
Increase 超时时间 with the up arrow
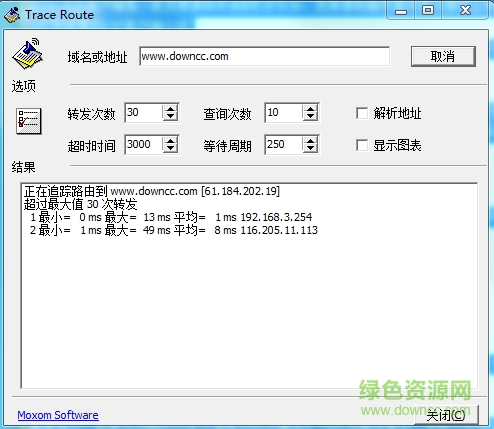click(170, 141)
